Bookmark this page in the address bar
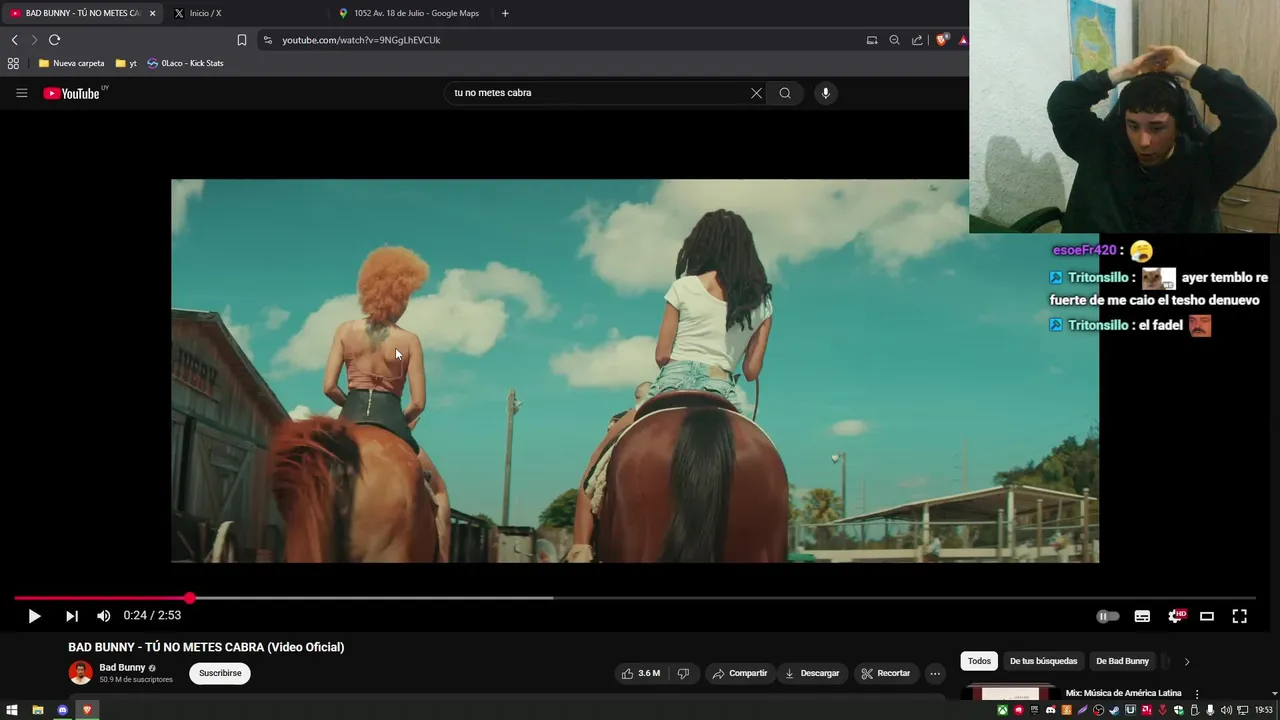The image size is (1280, 720). click(241, 40)
